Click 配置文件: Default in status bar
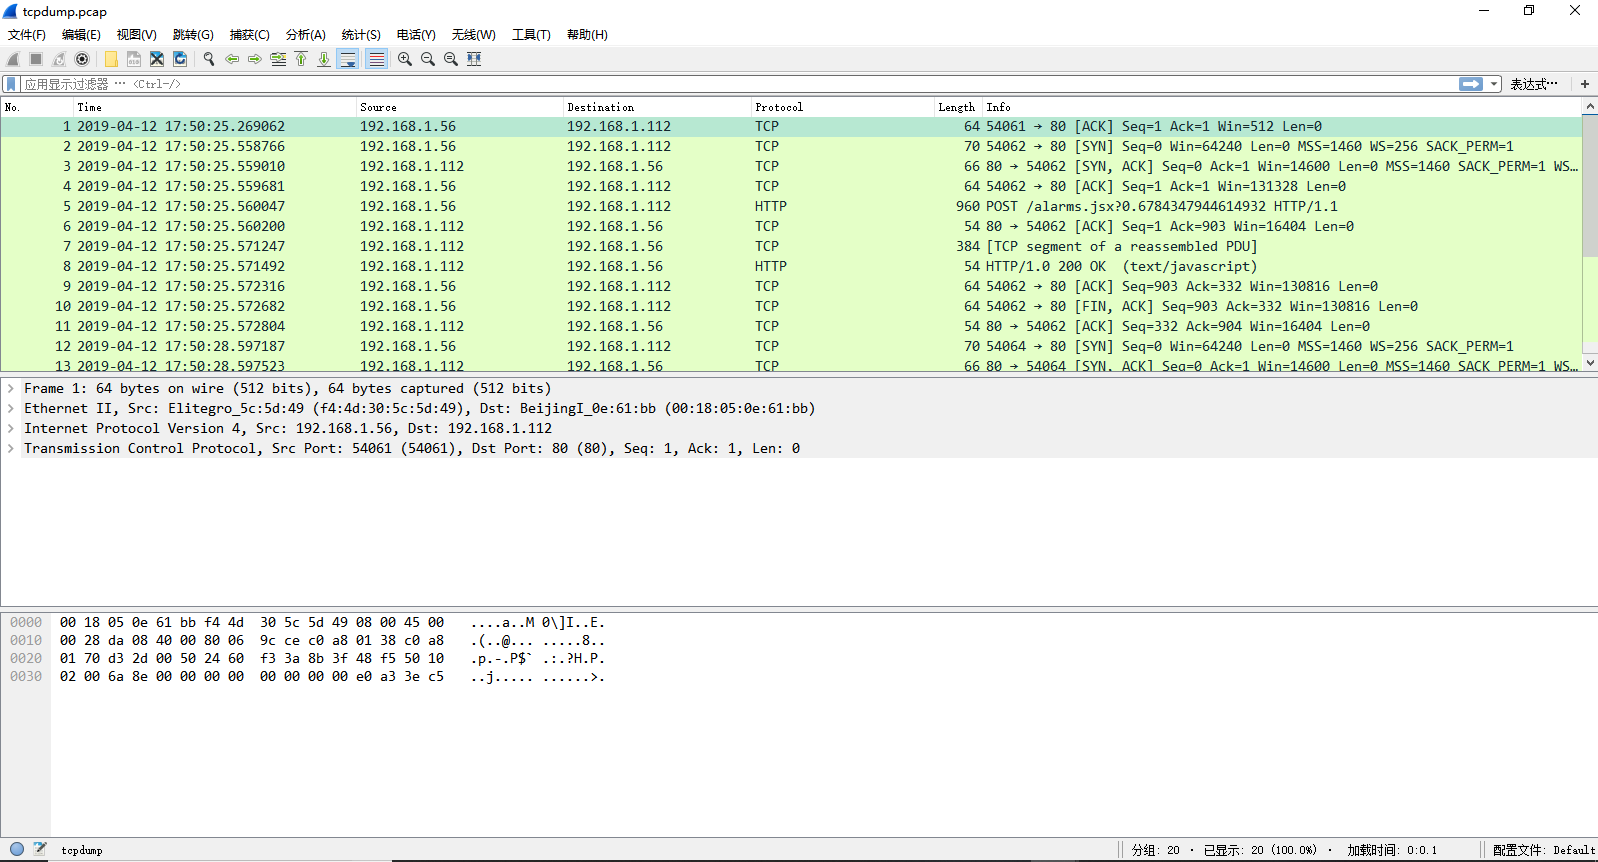Viewport: 1598px width, 862px height. coord(1544,850)
